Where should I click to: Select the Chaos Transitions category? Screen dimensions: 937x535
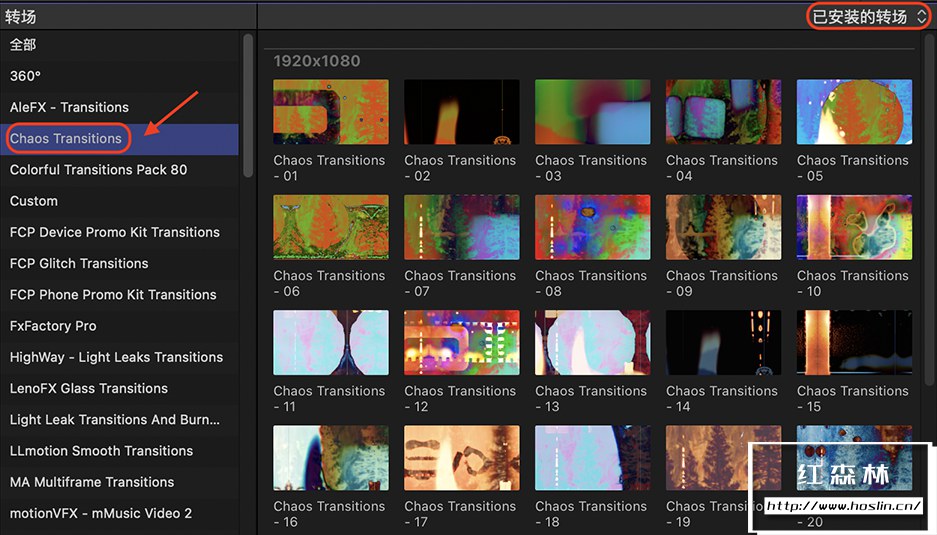[x=66, y=138]
